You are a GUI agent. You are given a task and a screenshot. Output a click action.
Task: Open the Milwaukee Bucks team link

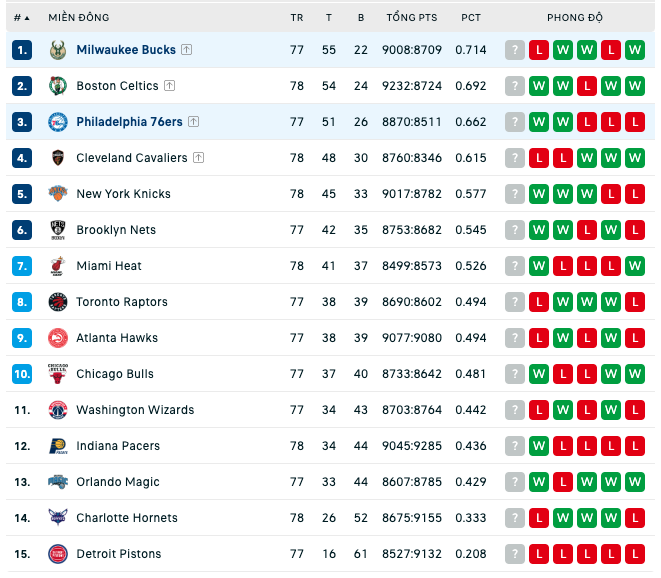(x=126, y=50)
